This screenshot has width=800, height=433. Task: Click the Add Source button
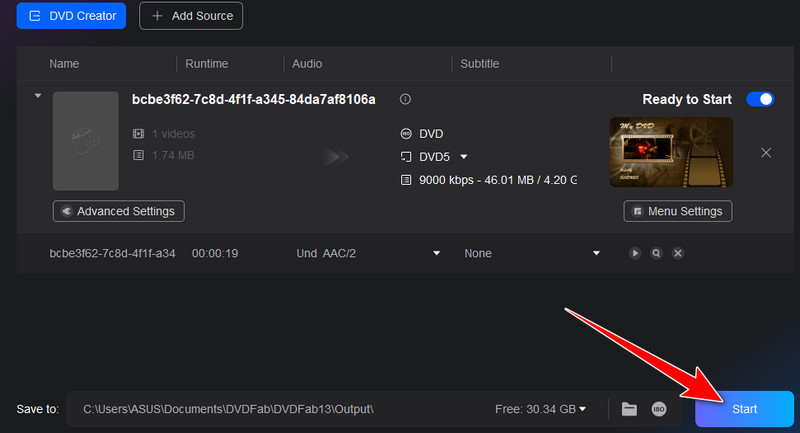click(x=191, y=16)
